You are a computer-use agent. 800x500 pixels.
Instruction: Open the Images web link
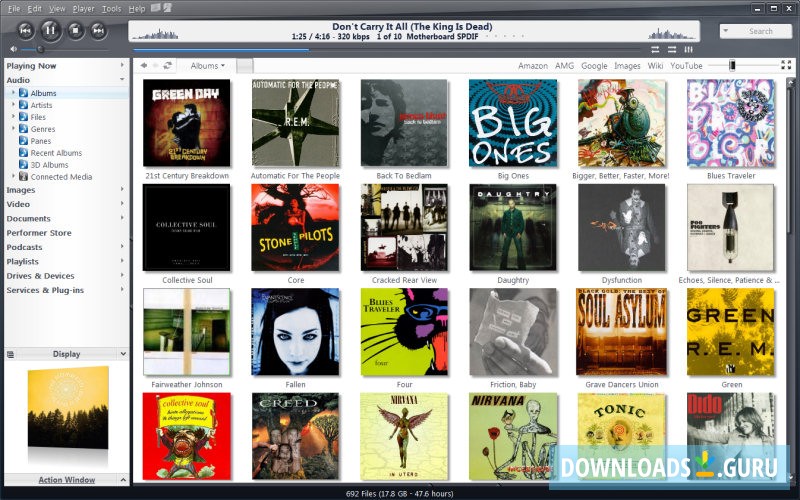(627, 66)
